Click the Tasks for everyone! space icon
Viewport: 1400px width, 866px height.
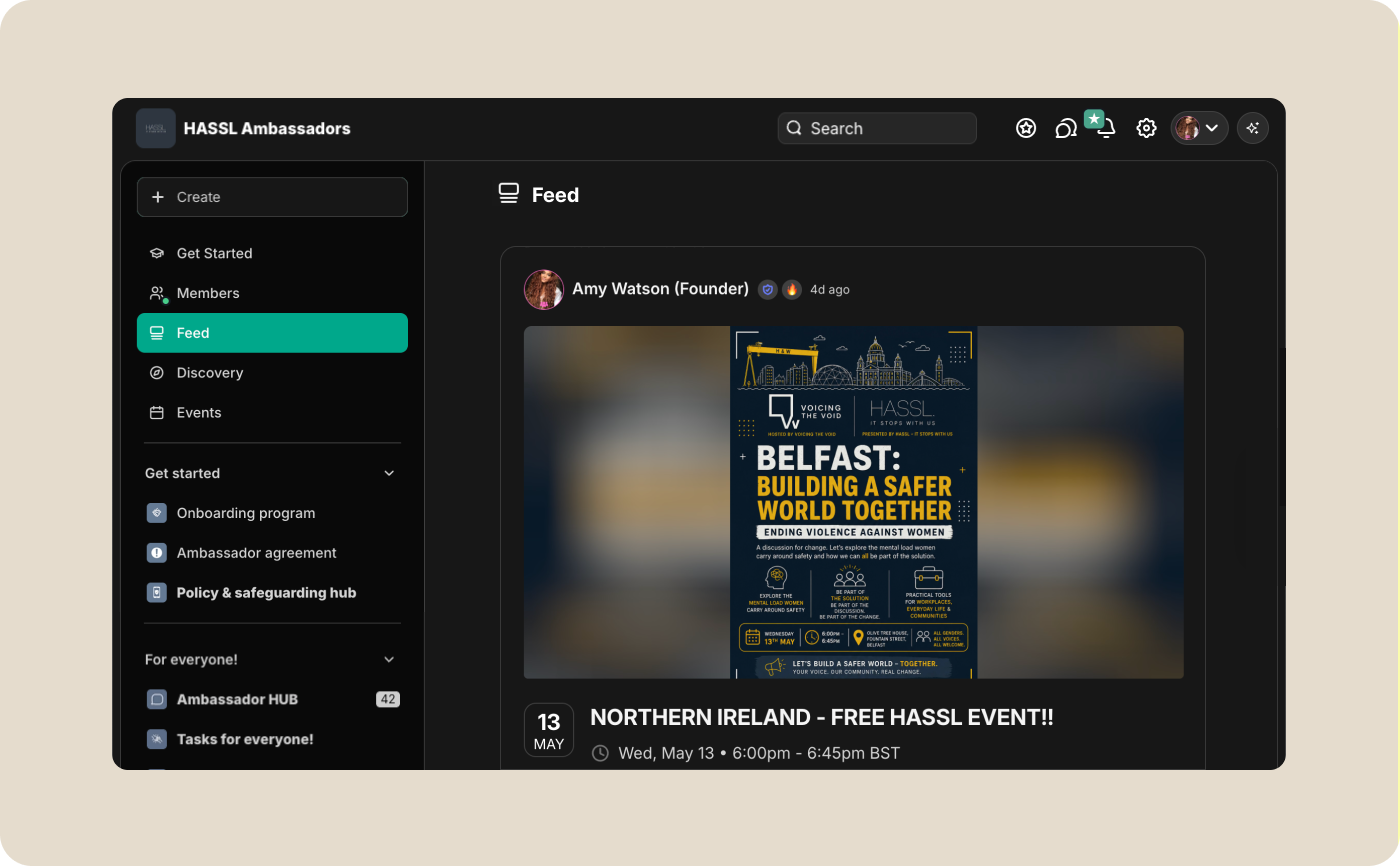pos(156,739)
